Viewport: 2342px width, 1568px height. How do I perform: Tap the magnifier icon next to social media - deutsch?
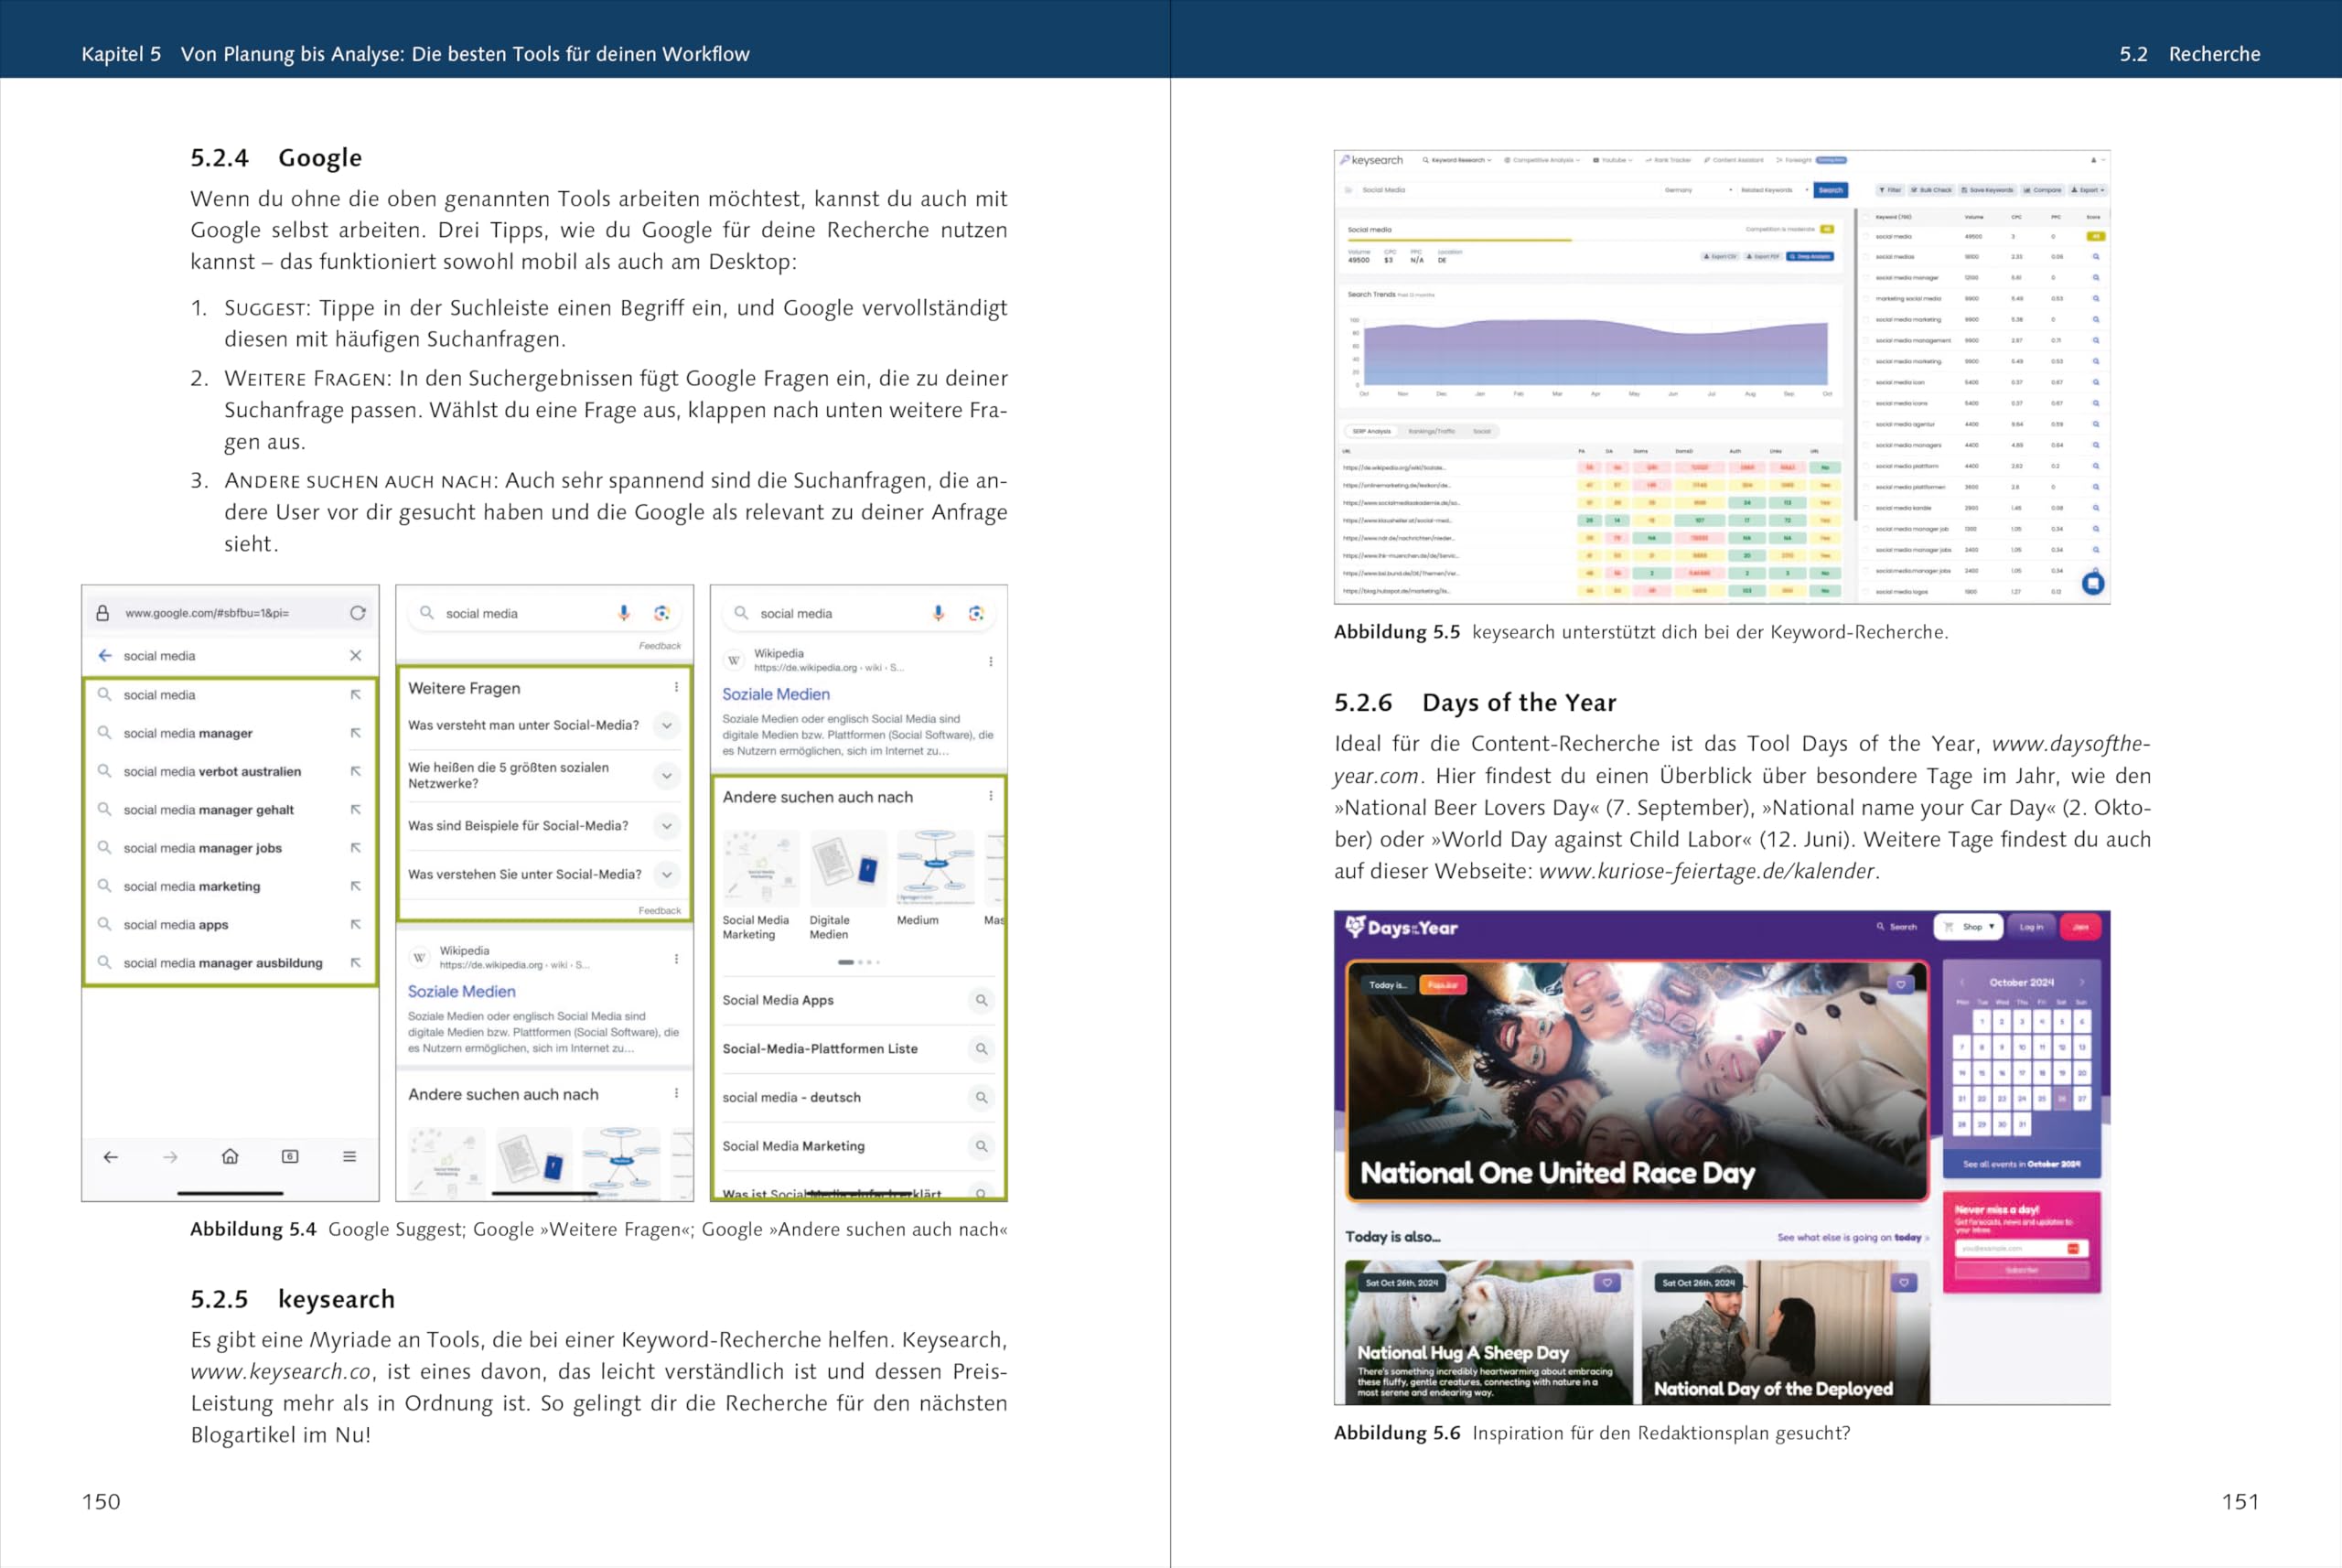tap(982, 1097)
